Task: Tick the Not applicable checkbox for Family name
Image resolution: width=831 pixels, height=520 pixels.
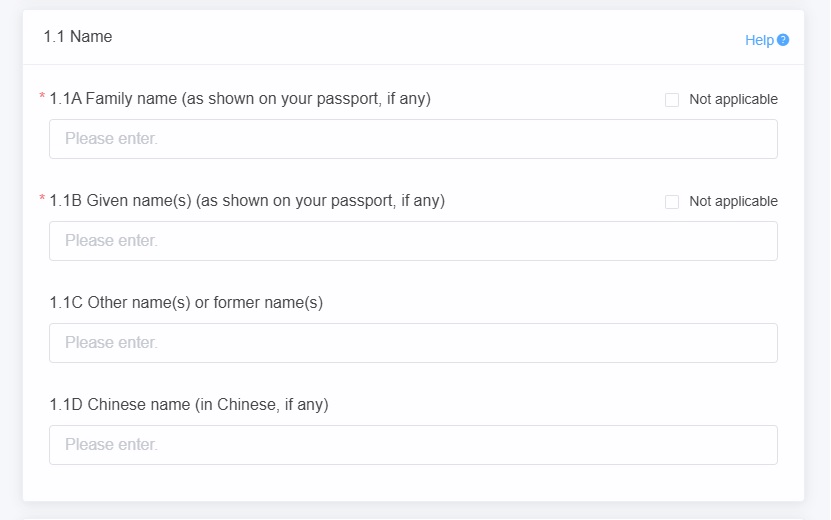Action: click(672, 100)
